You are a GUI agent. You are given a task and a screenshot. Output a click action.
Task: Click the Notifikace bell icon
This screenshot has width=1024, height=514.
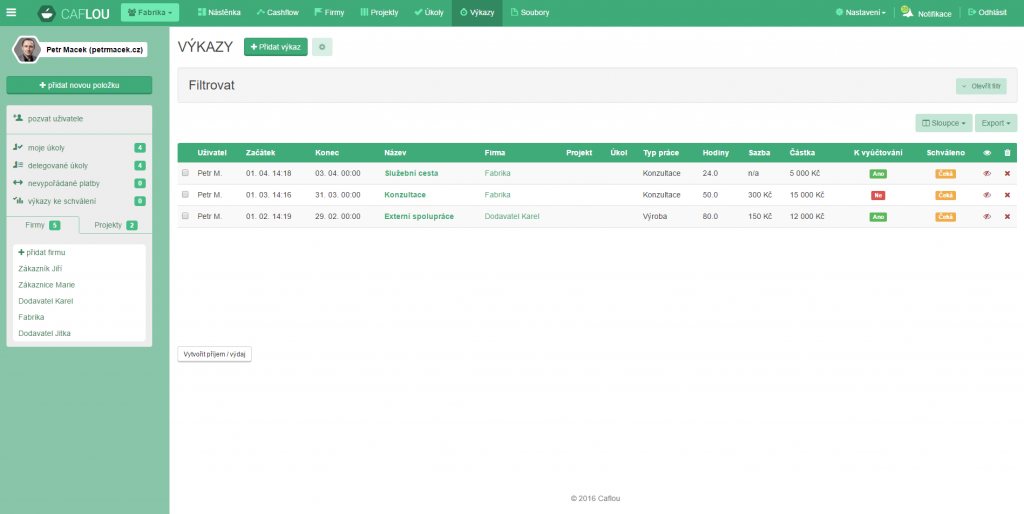906,12
